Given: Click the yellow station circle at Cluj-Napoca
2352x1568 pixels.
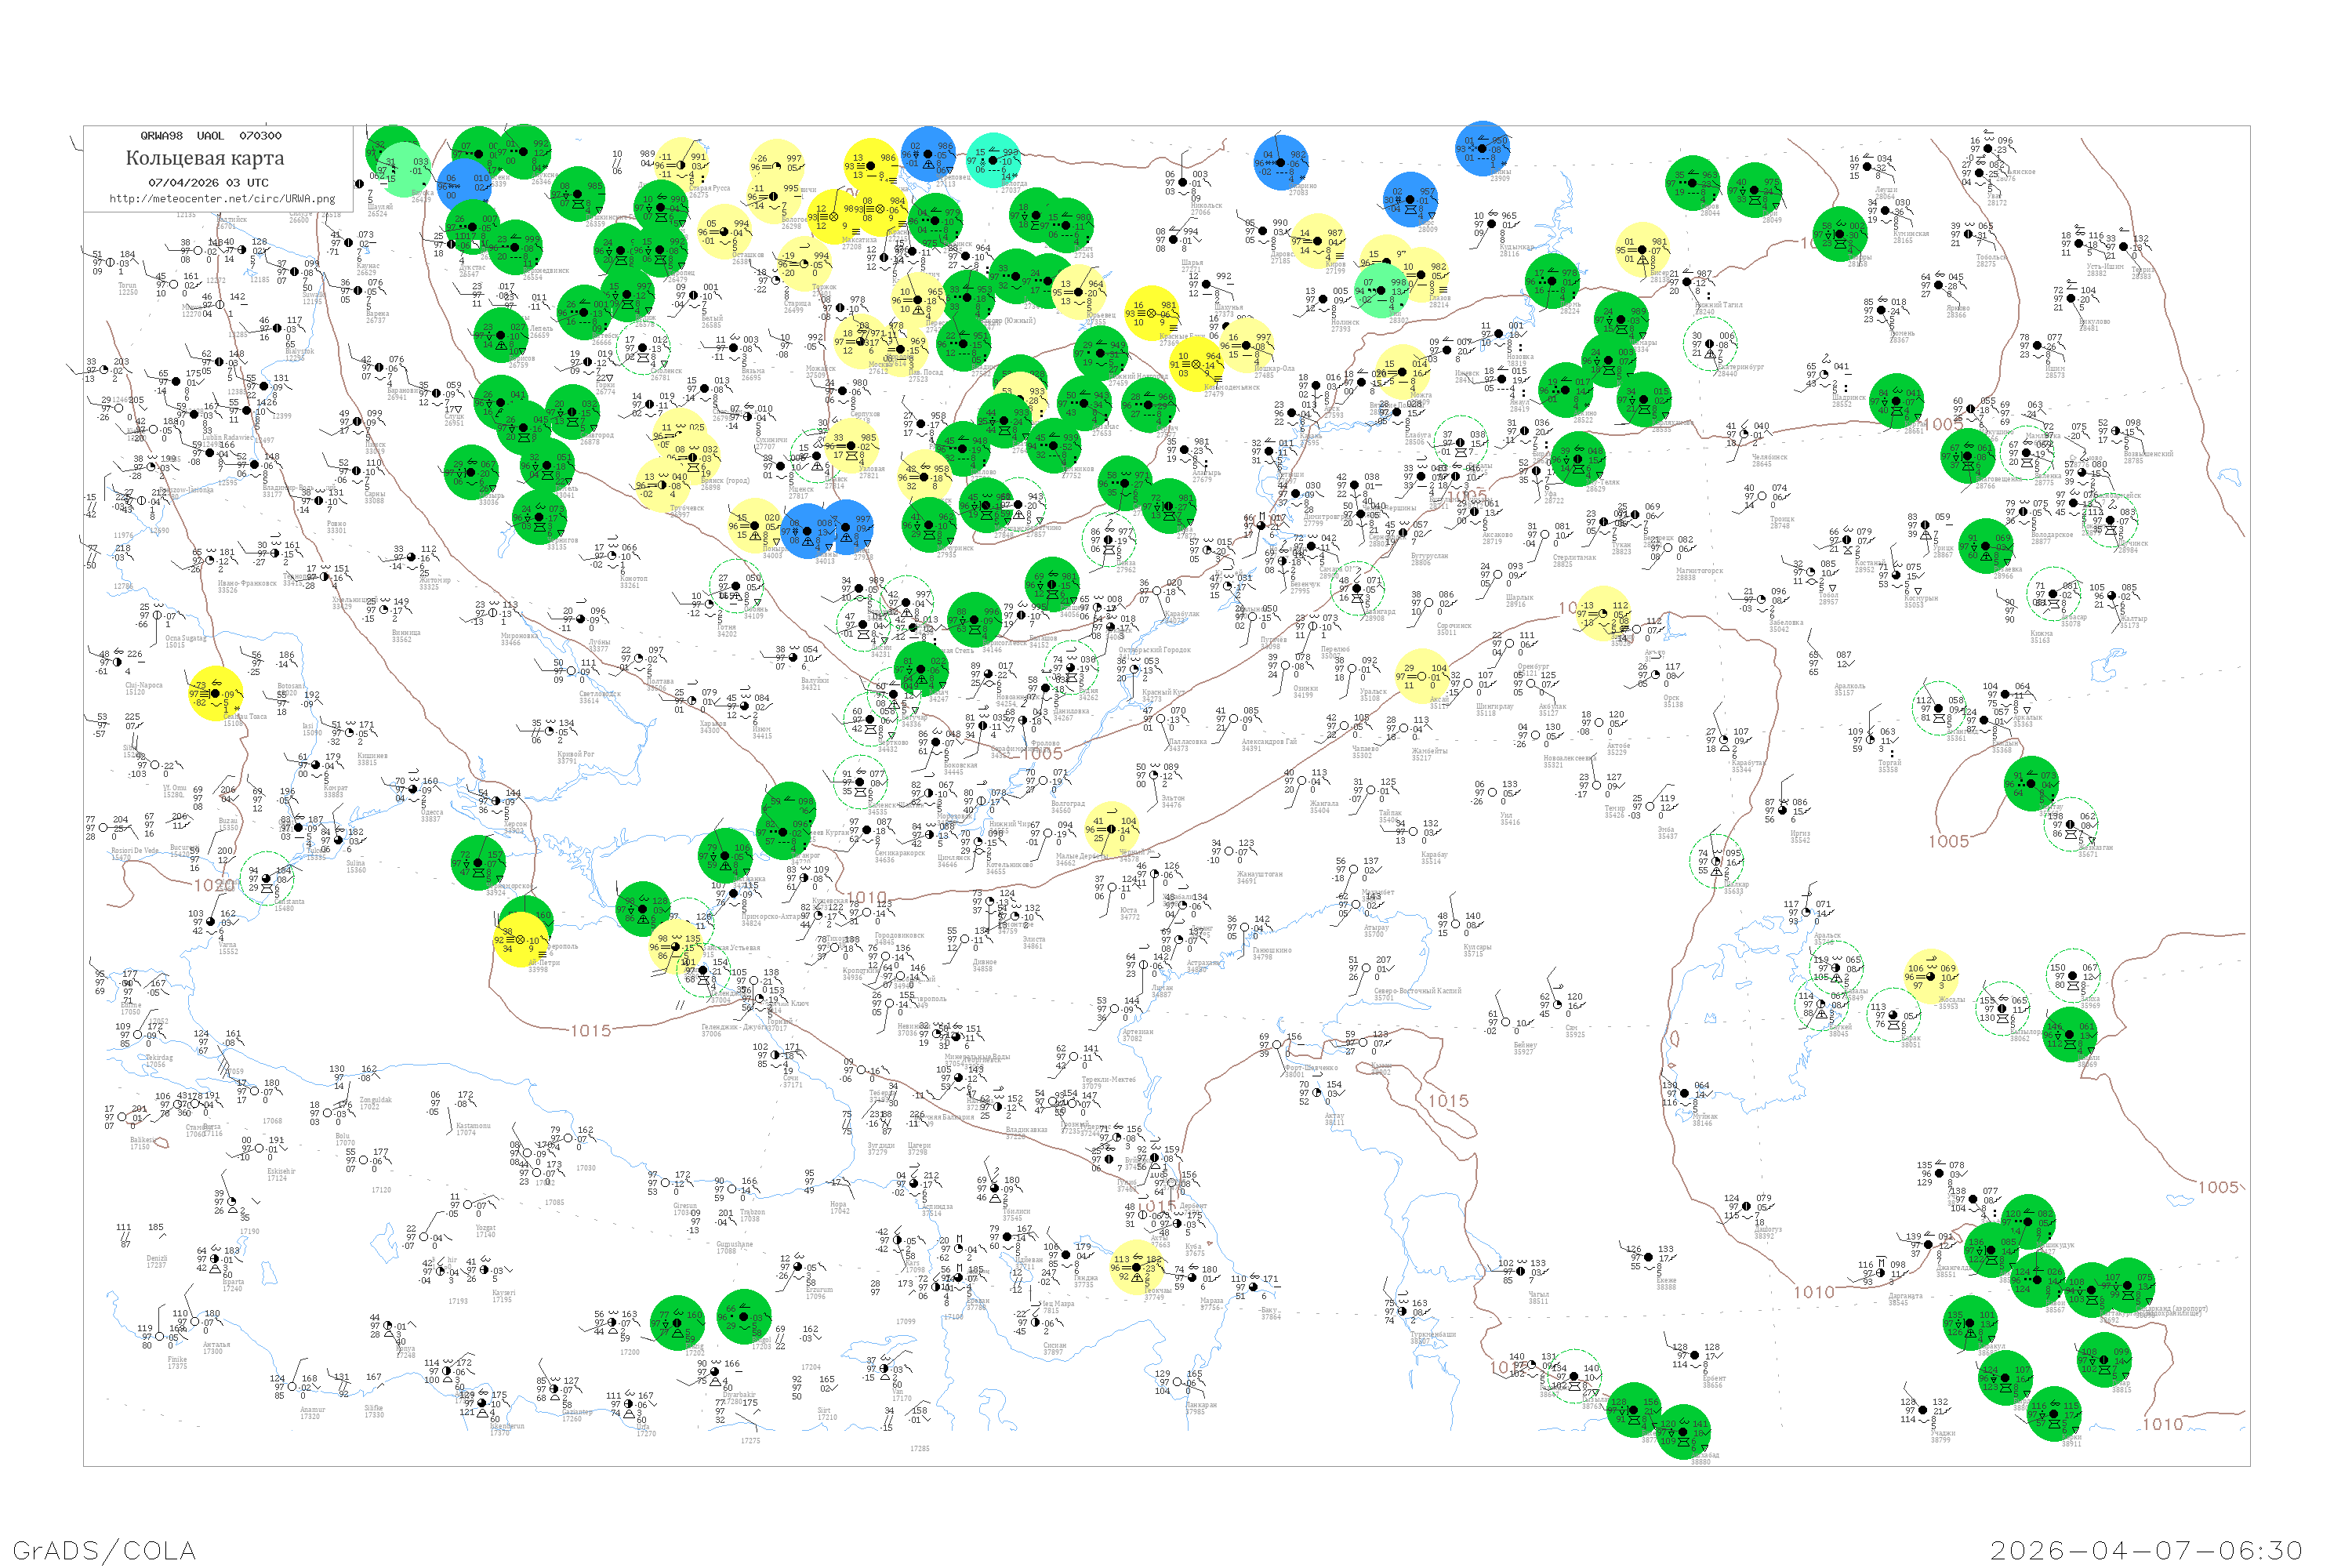Looking at the screenshot, I should [215, 693].
